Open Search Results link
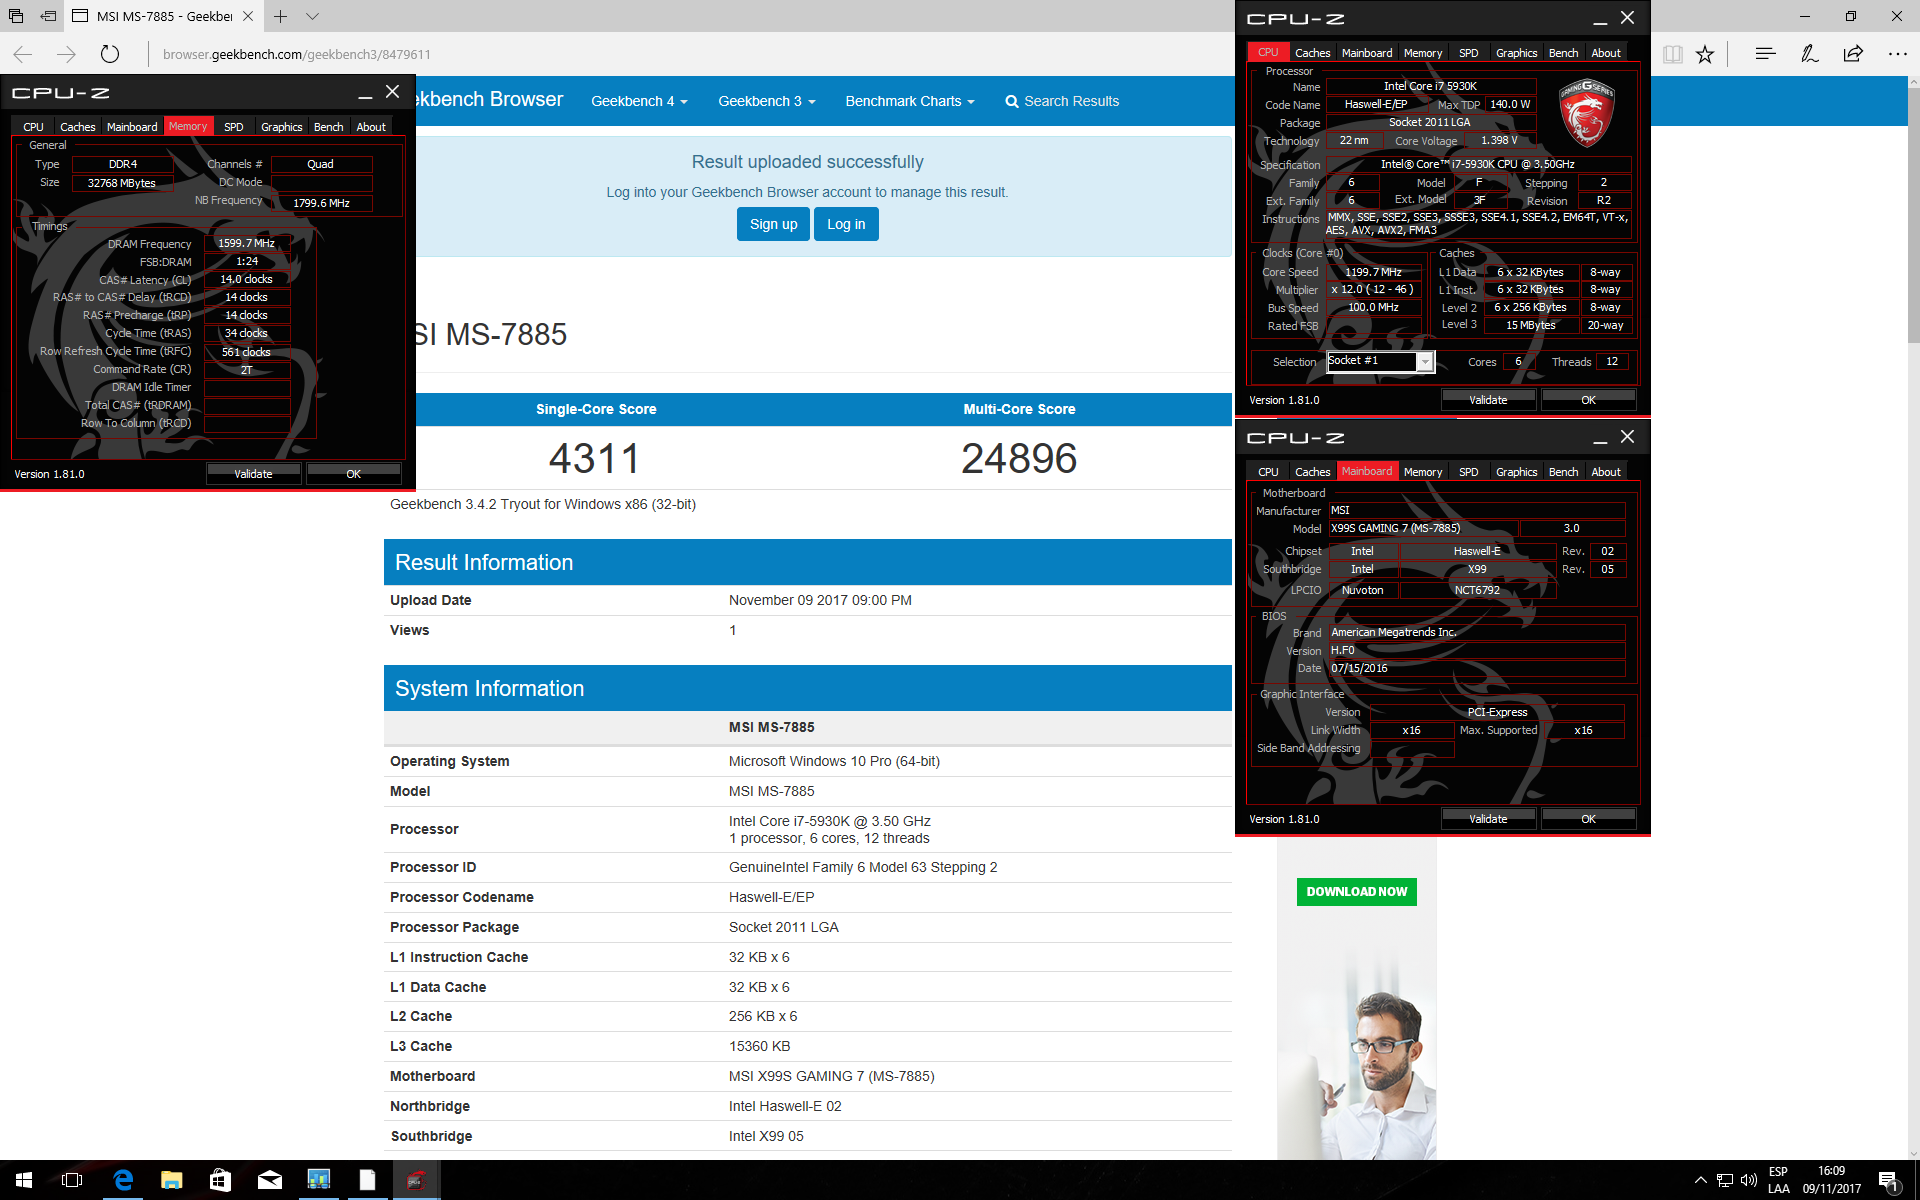 [x=1062, y=101]
